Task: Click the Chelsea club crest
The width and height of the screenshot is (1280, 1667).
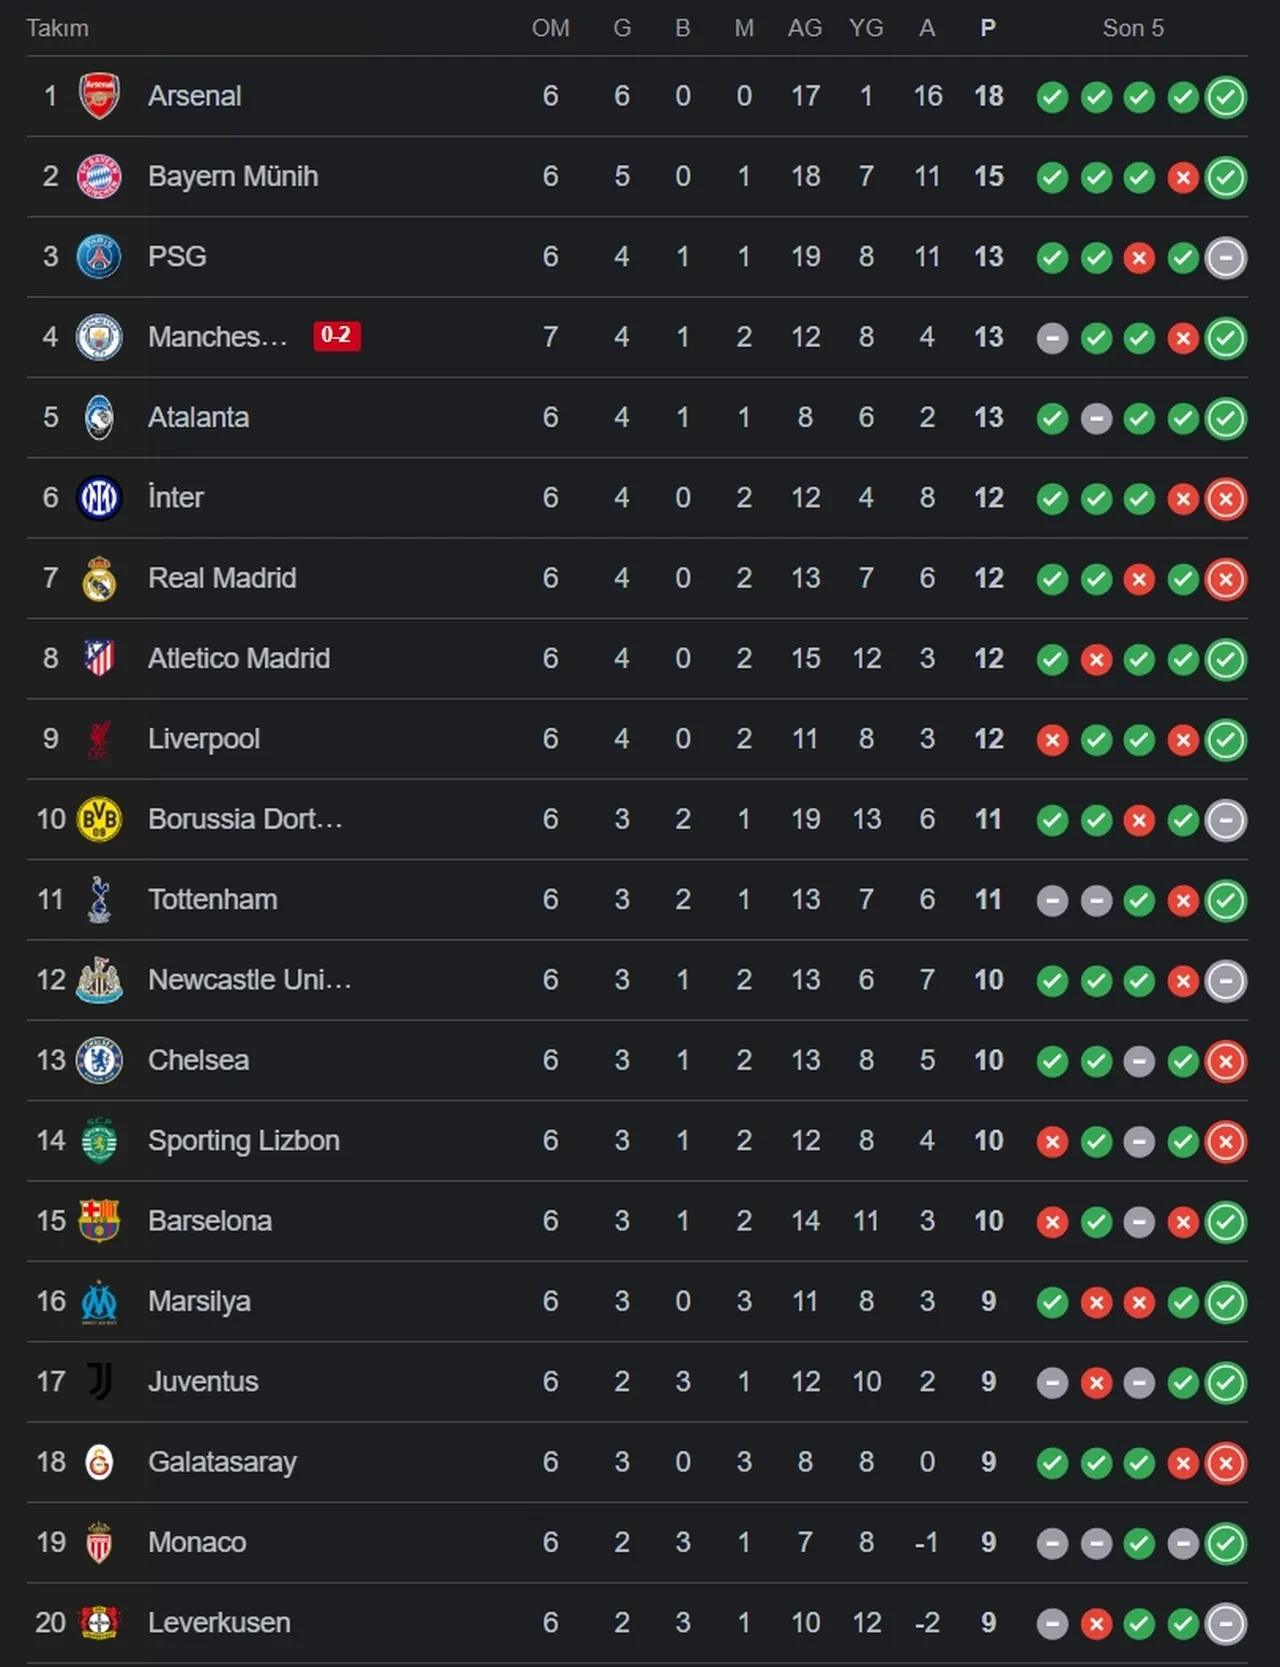Action: (x=99, y=1061)
